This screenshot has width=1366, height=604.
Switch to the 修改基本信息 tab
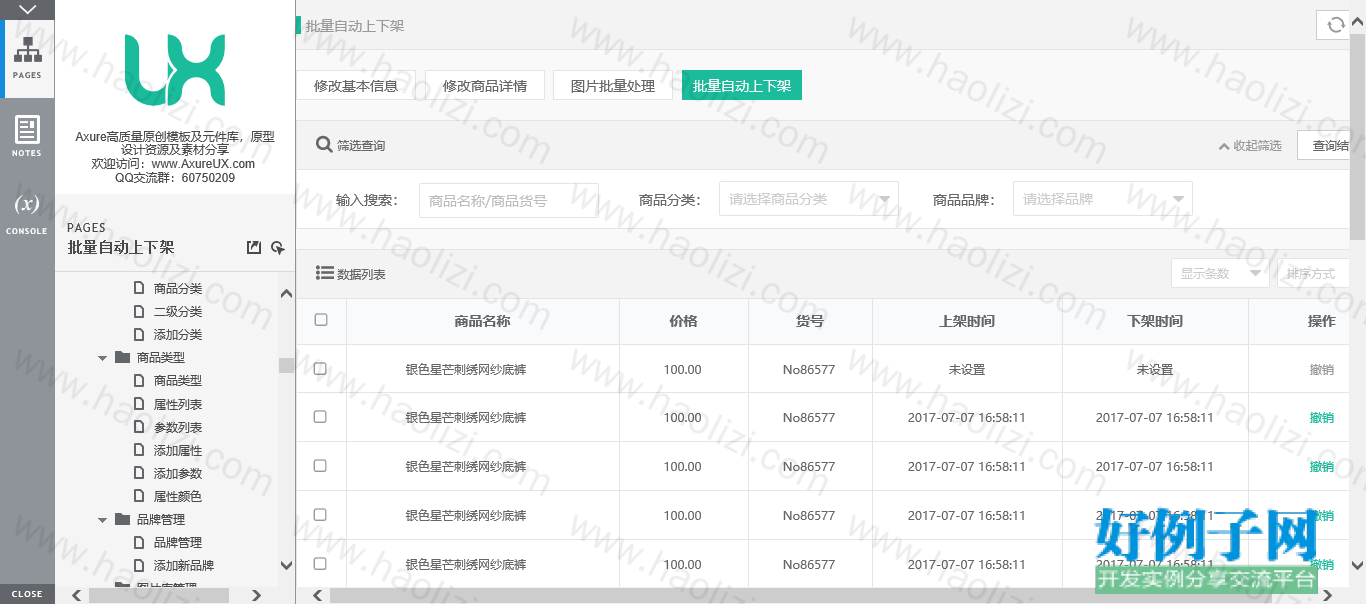click(x=356, y=85)
